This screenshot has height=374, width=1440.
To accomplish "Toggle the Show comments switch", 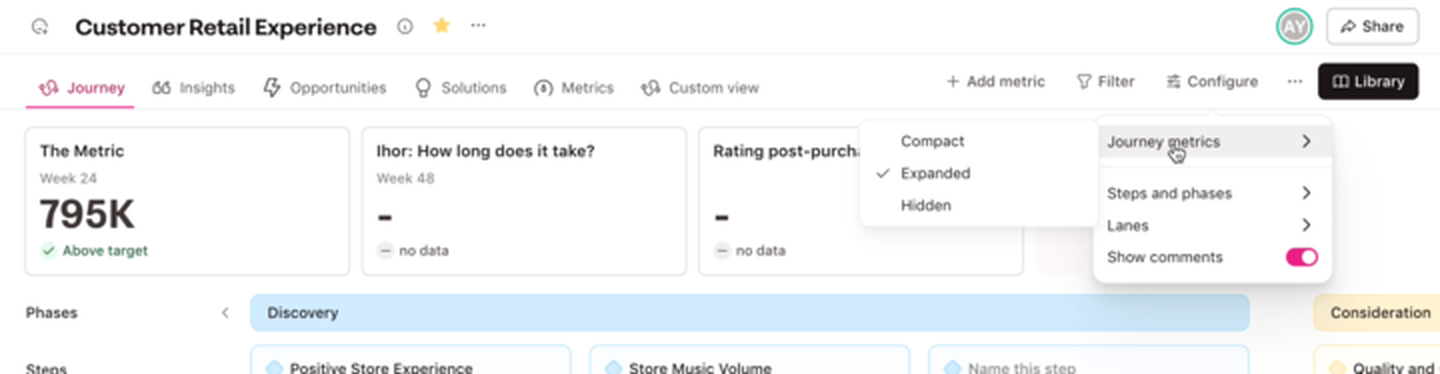I will pyautogui.click(x=1301, y=257).
